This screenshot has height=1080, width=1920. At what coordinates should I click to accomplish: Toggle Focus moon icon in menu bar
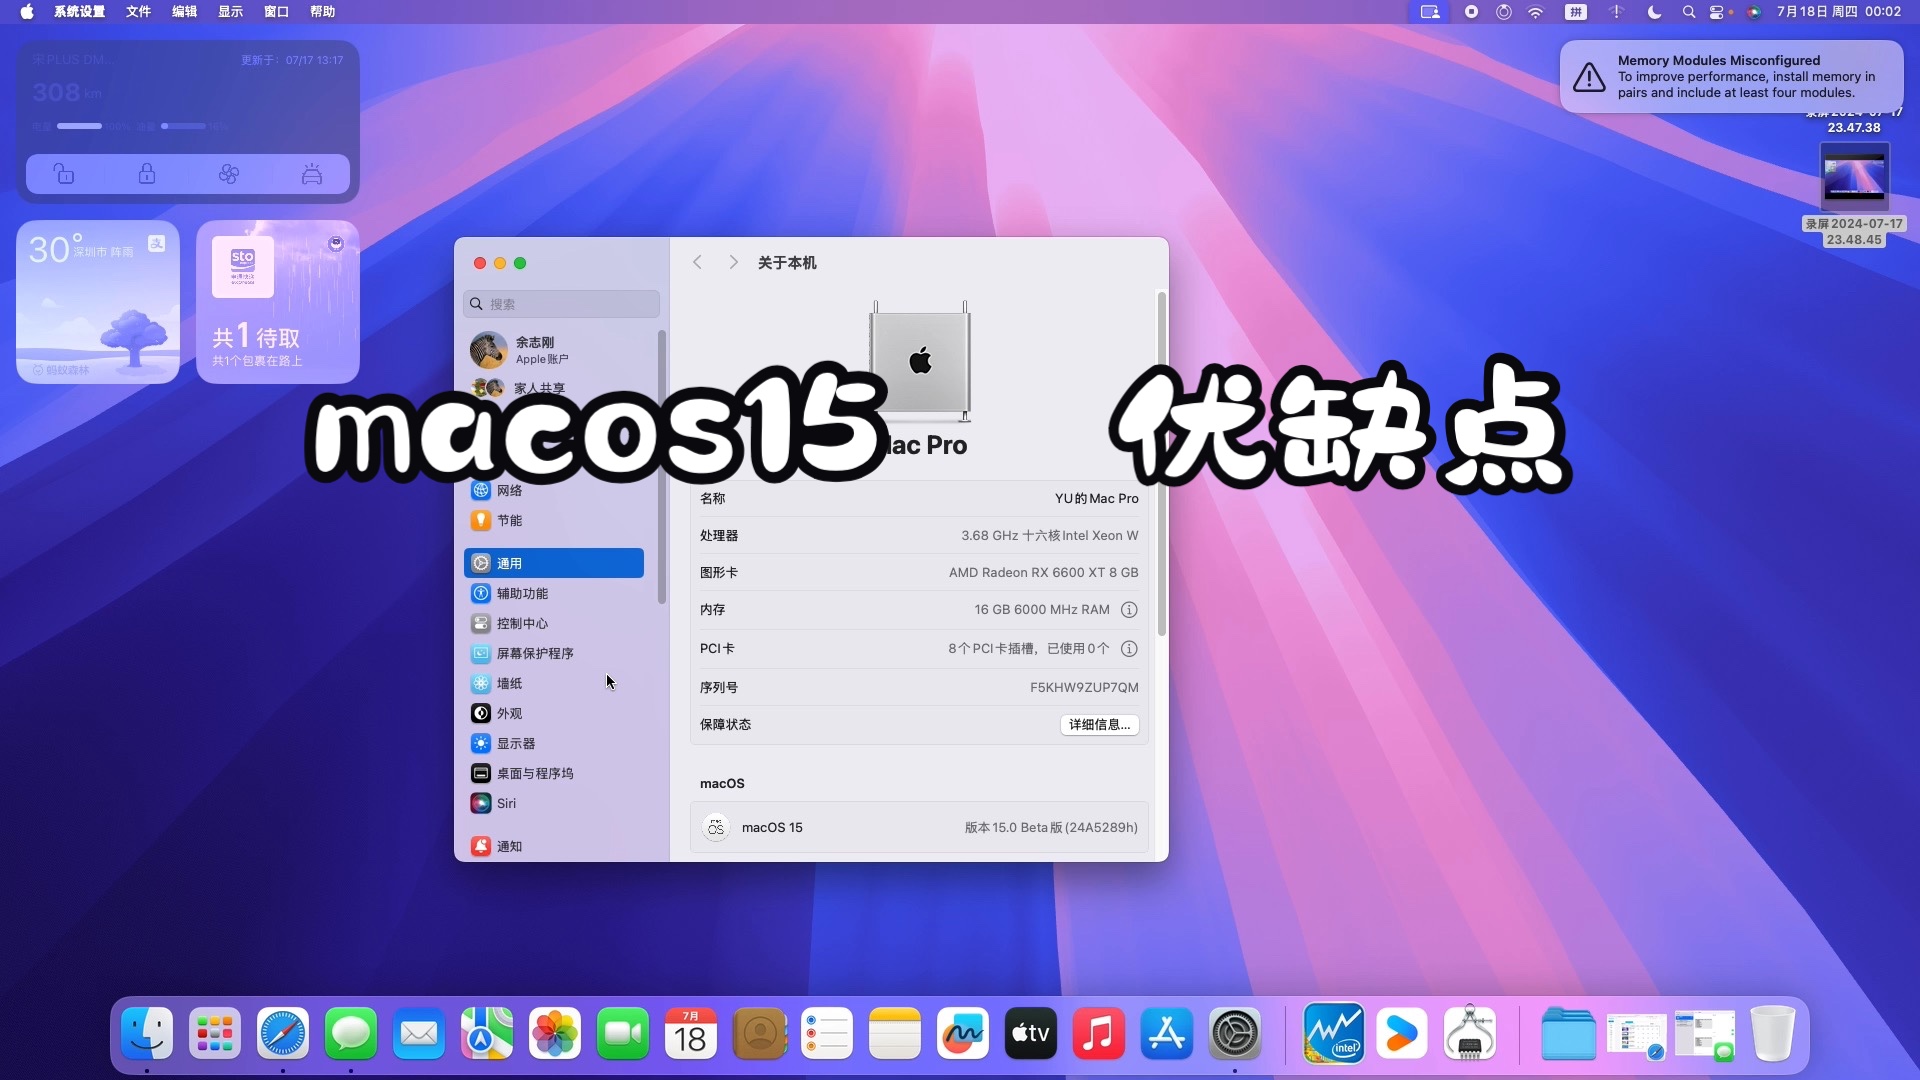1654,12
